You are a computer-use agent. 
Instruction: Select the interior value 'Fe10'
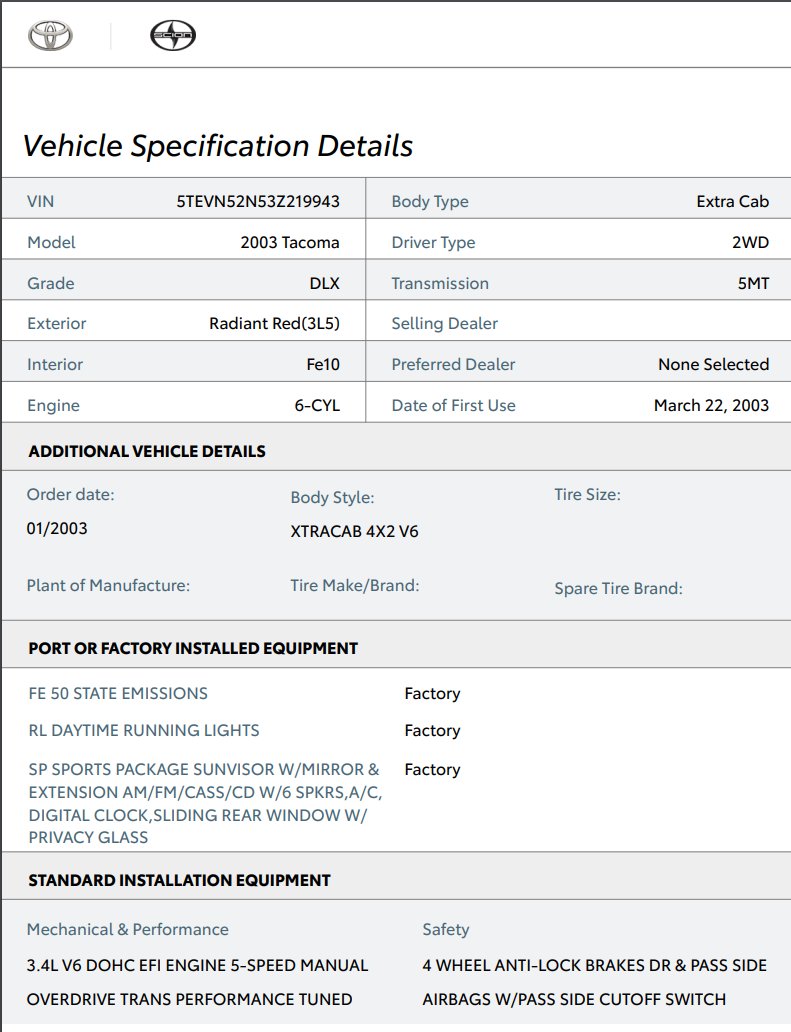tap(323, 365)
